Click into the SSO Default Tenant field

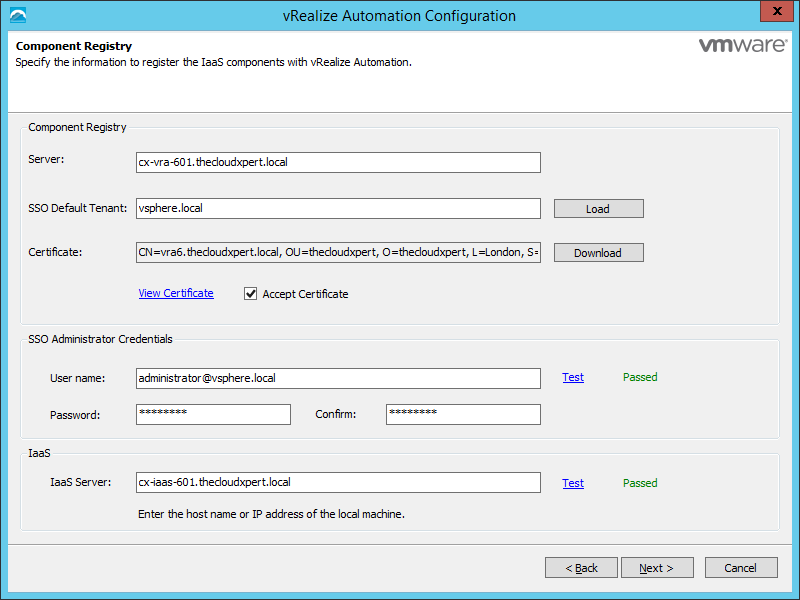(x=338, y=209)
